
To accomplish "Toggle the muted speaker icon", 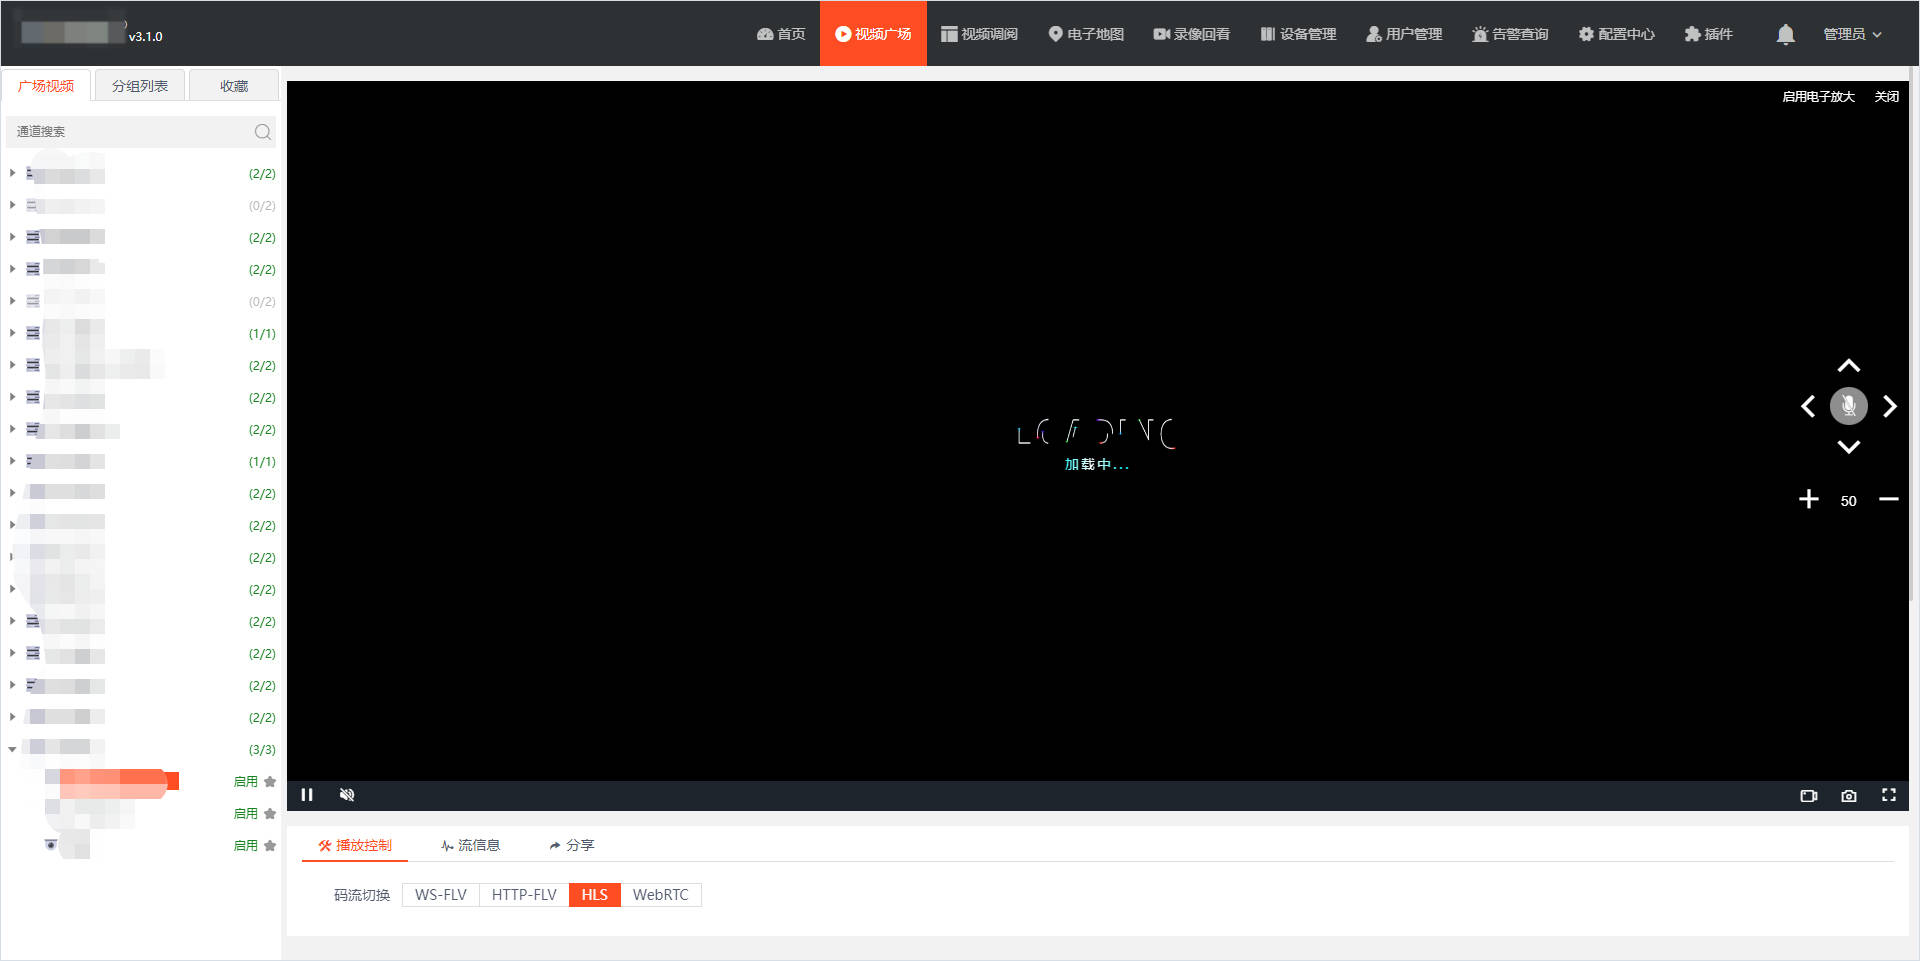I will (x=347, y=795).
